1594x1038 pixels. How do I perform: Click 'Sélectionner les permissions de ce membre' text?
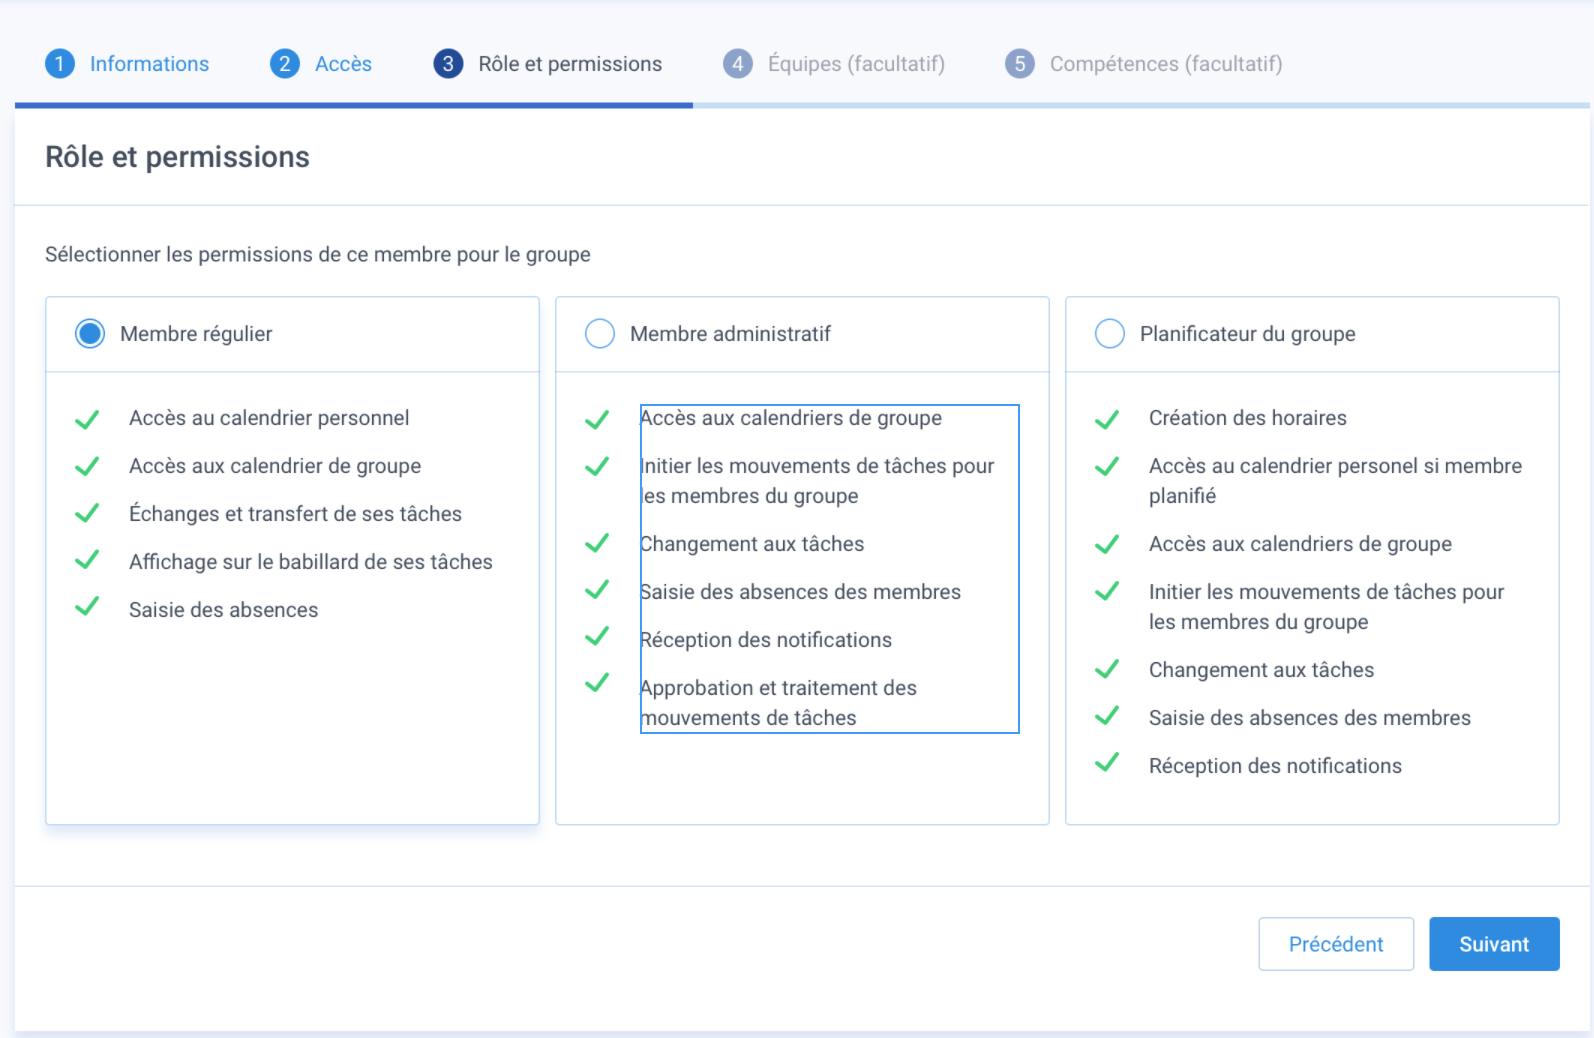[318, 255]
